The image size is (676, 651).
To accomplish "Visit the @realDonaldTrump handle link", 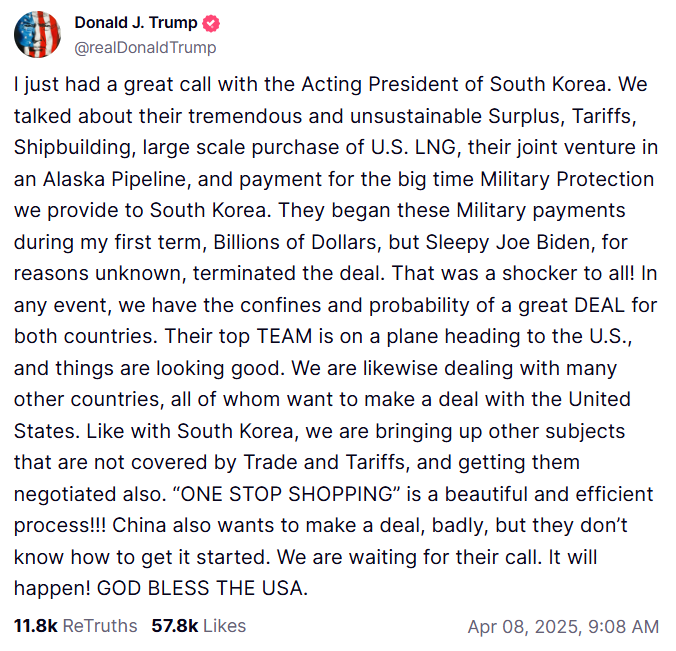I will click(x=145, y=48).
